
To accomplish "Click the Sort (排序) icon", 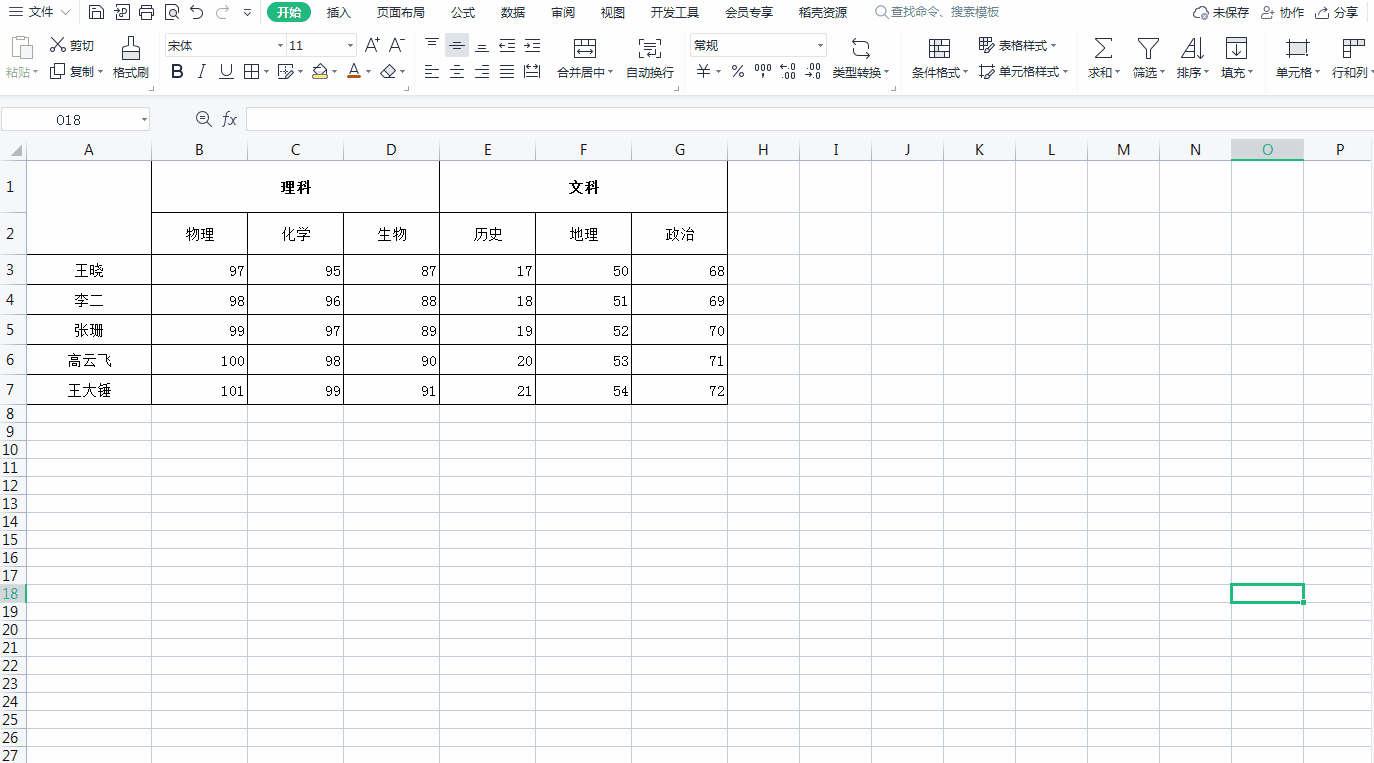I will tap(1192, 48).
